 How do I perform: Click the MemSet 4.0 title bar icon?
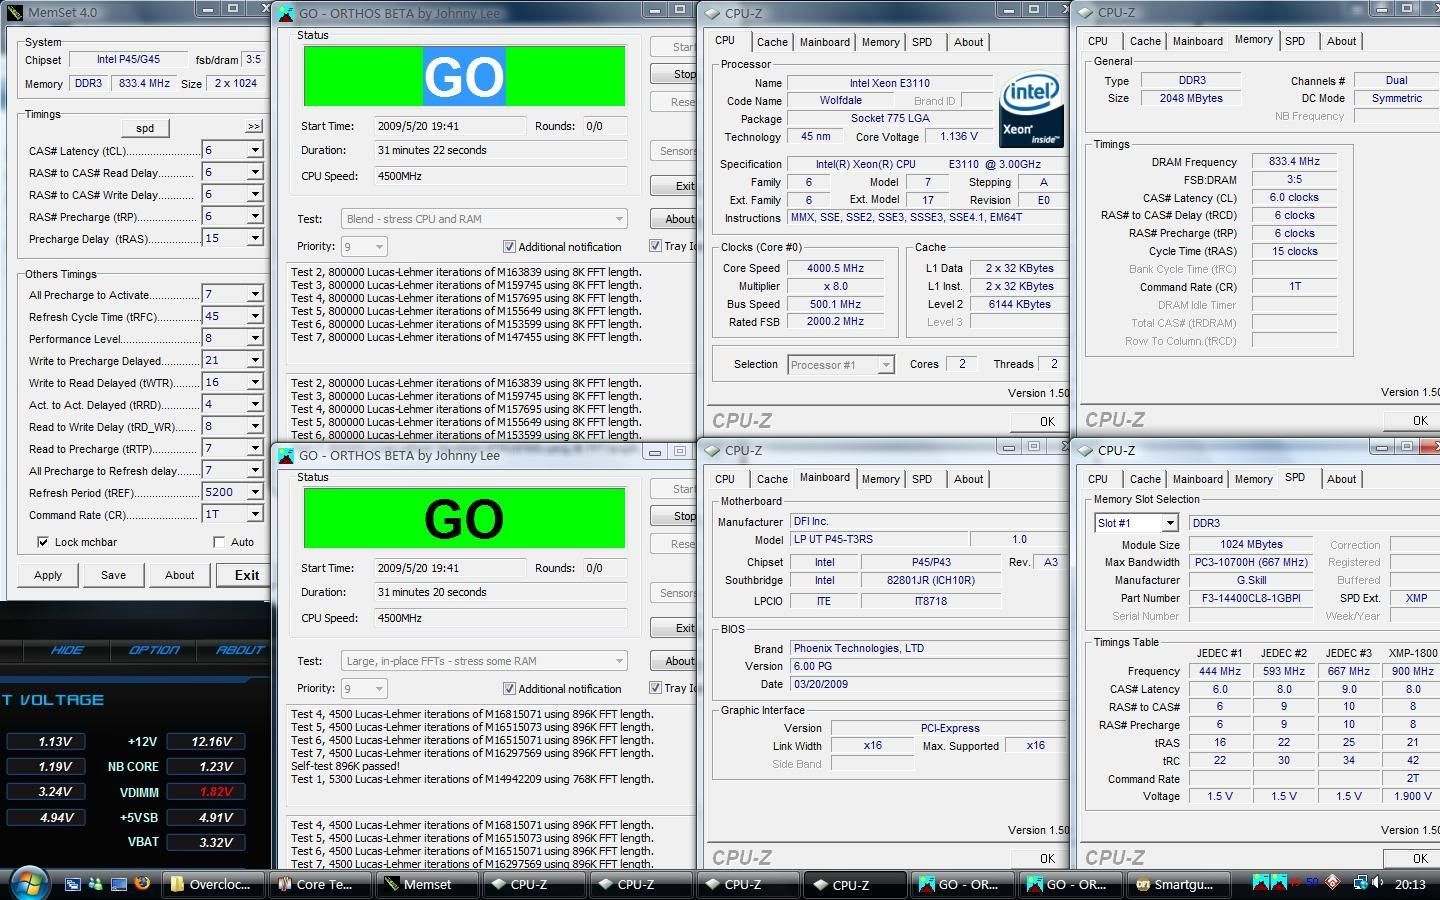[12, 12]
